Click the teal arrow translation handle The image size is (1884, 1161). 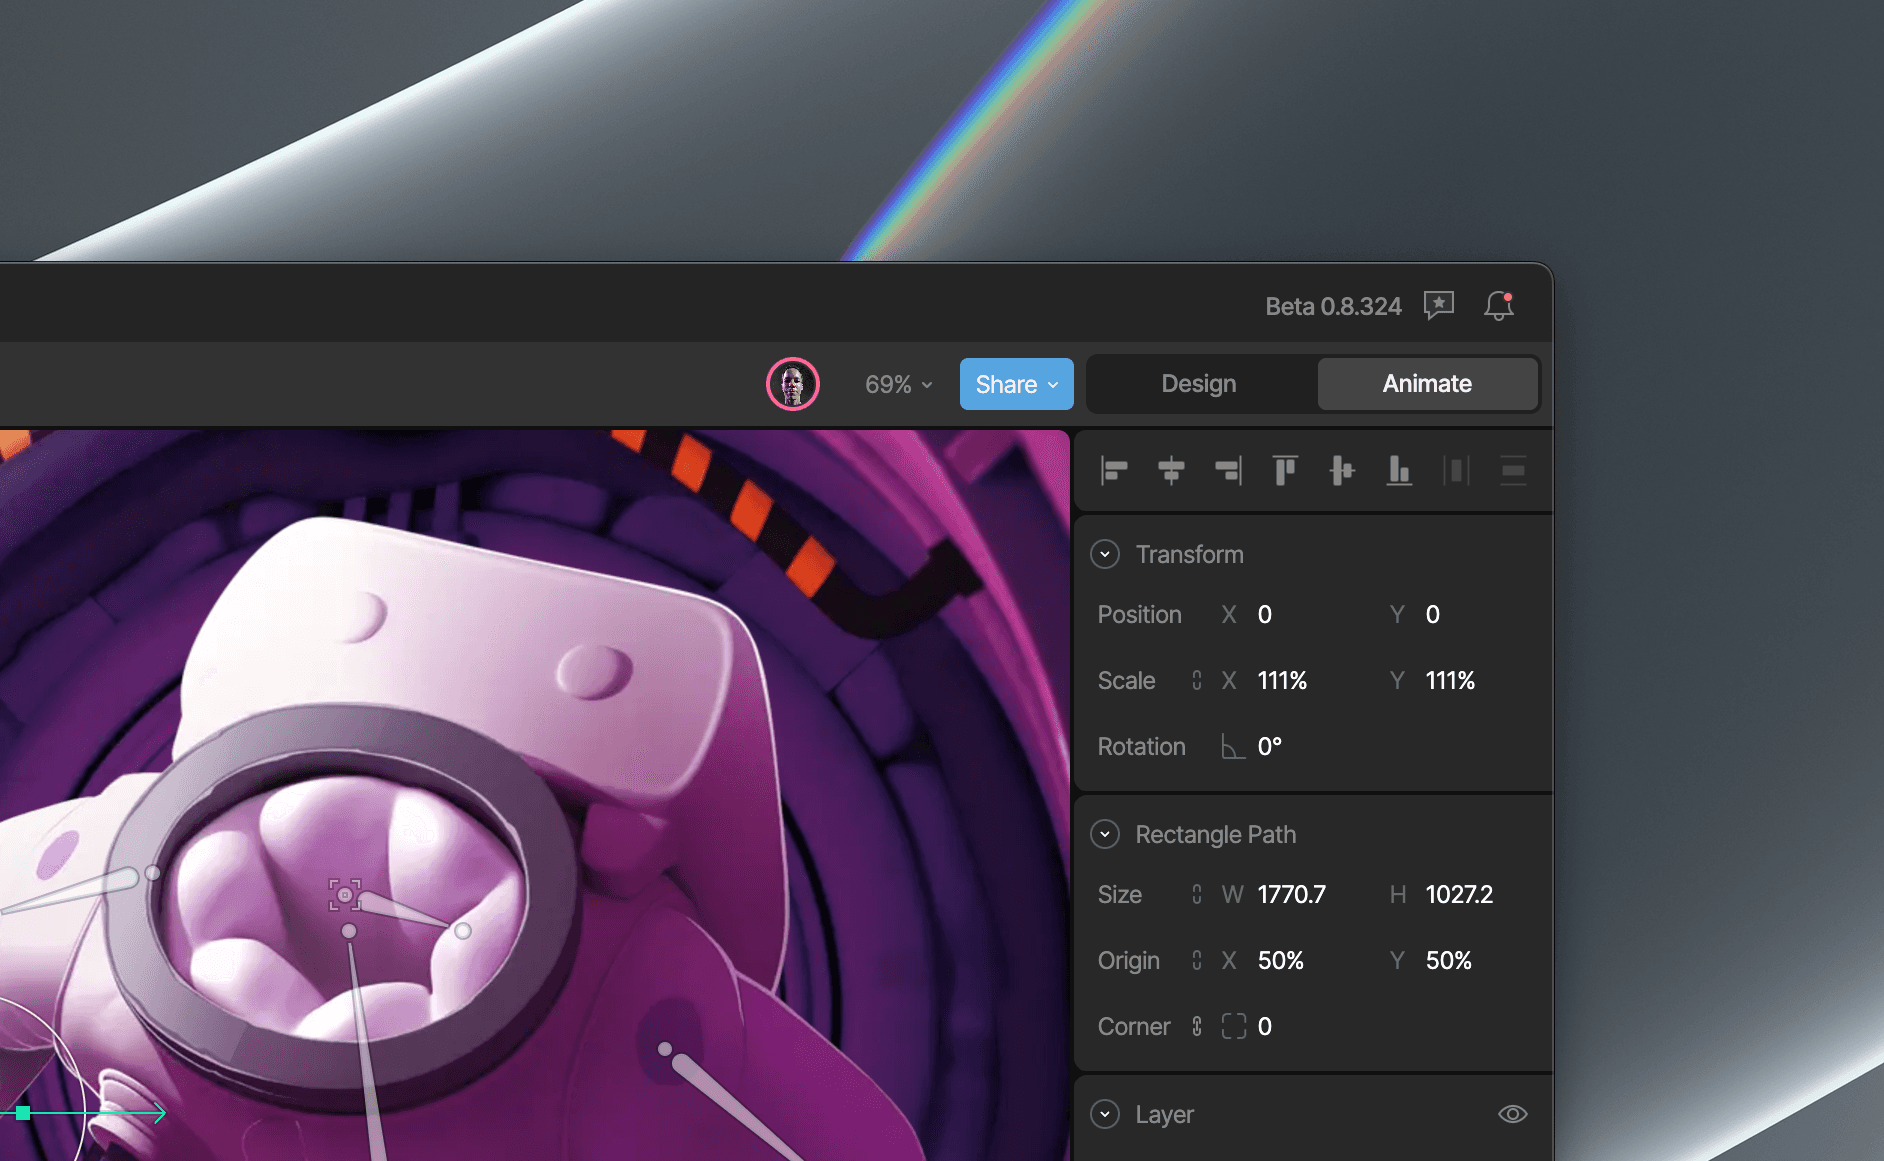tap(158, 1113)
